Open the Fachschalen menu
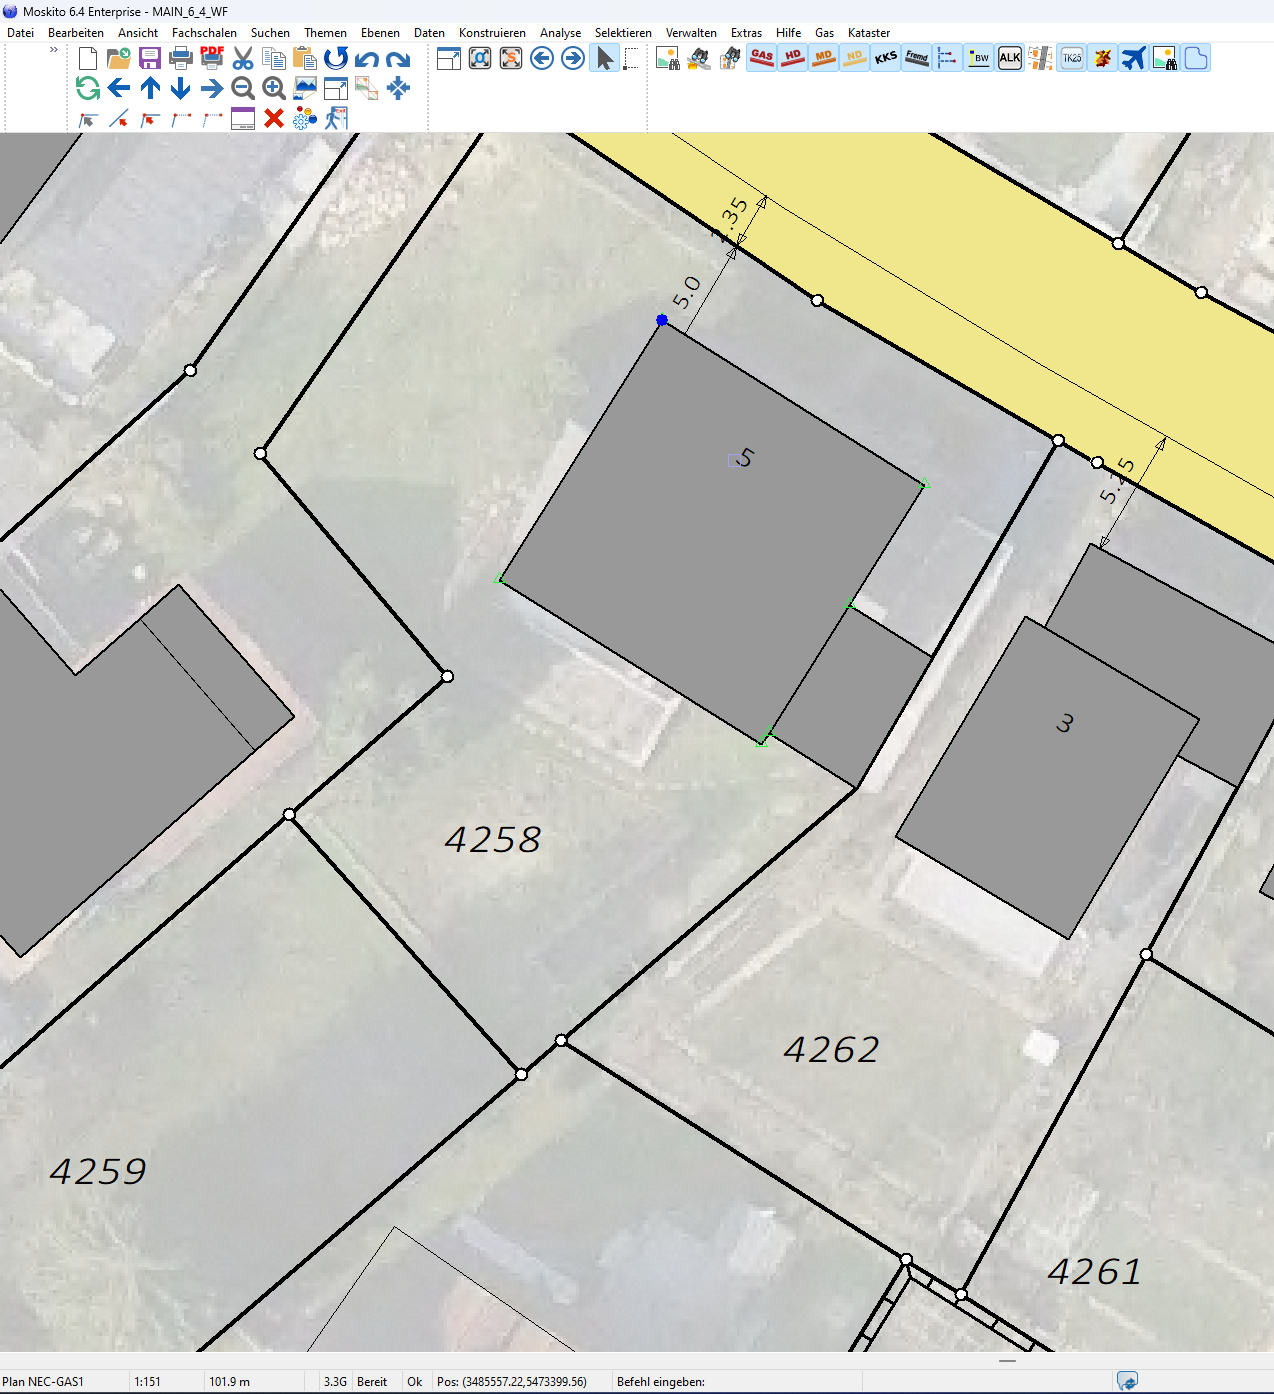This screenshot has height=1394, width=1274. click(204, 33)
